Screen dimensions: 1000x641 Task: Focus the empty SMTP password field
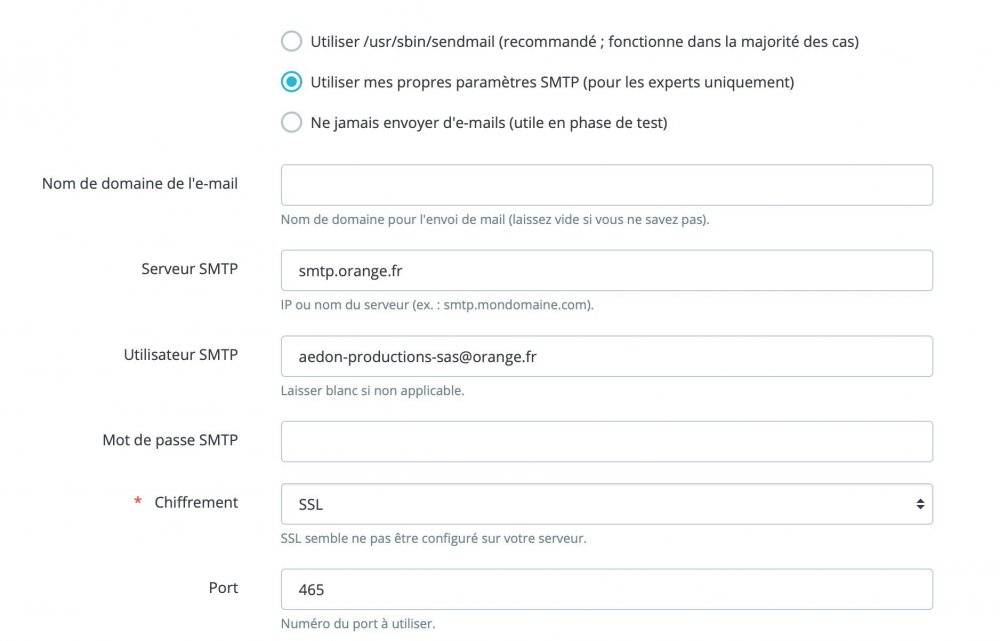click(x=606, y=441)
